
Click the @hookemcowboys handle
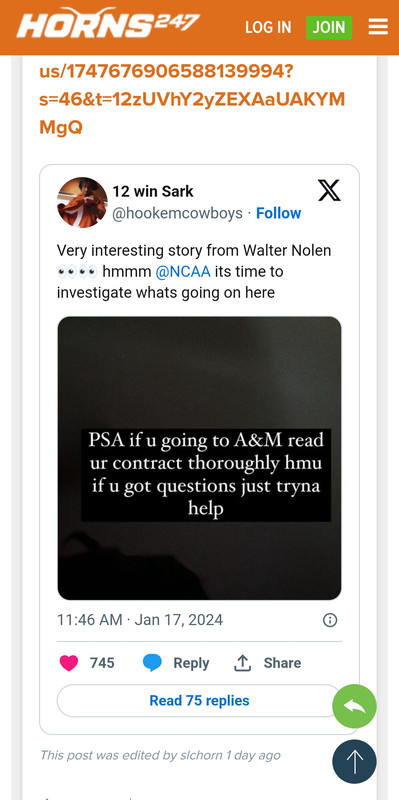[178, 213]
